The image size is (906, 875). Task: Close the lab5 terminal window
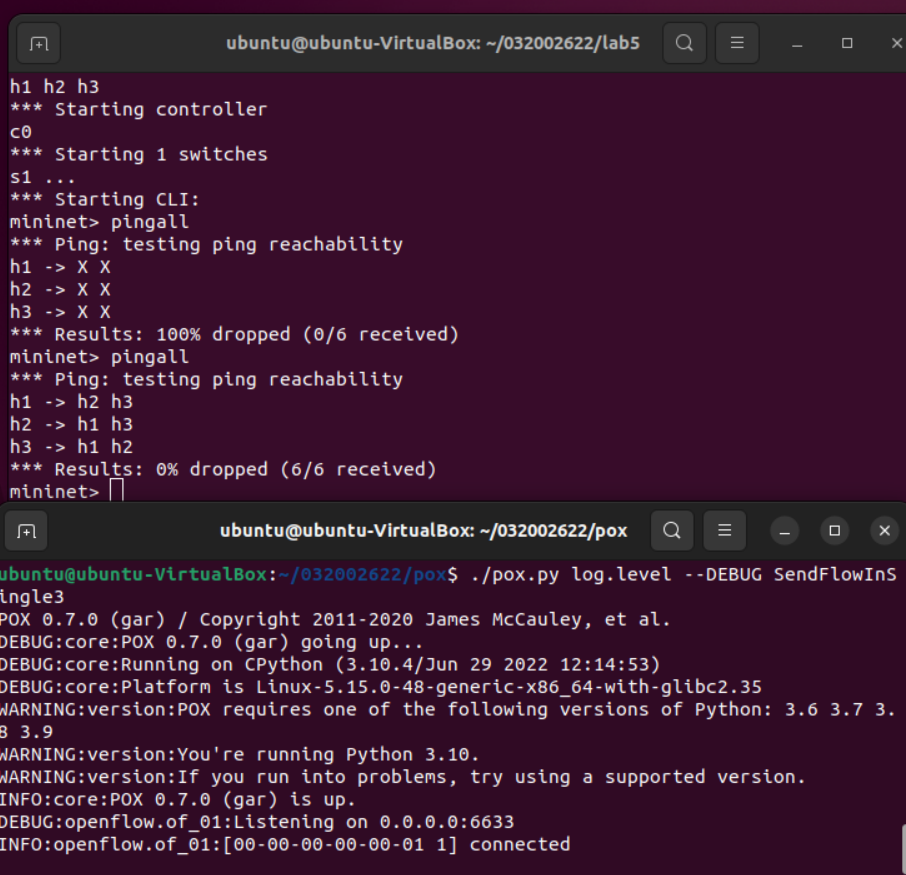[896, 43]
